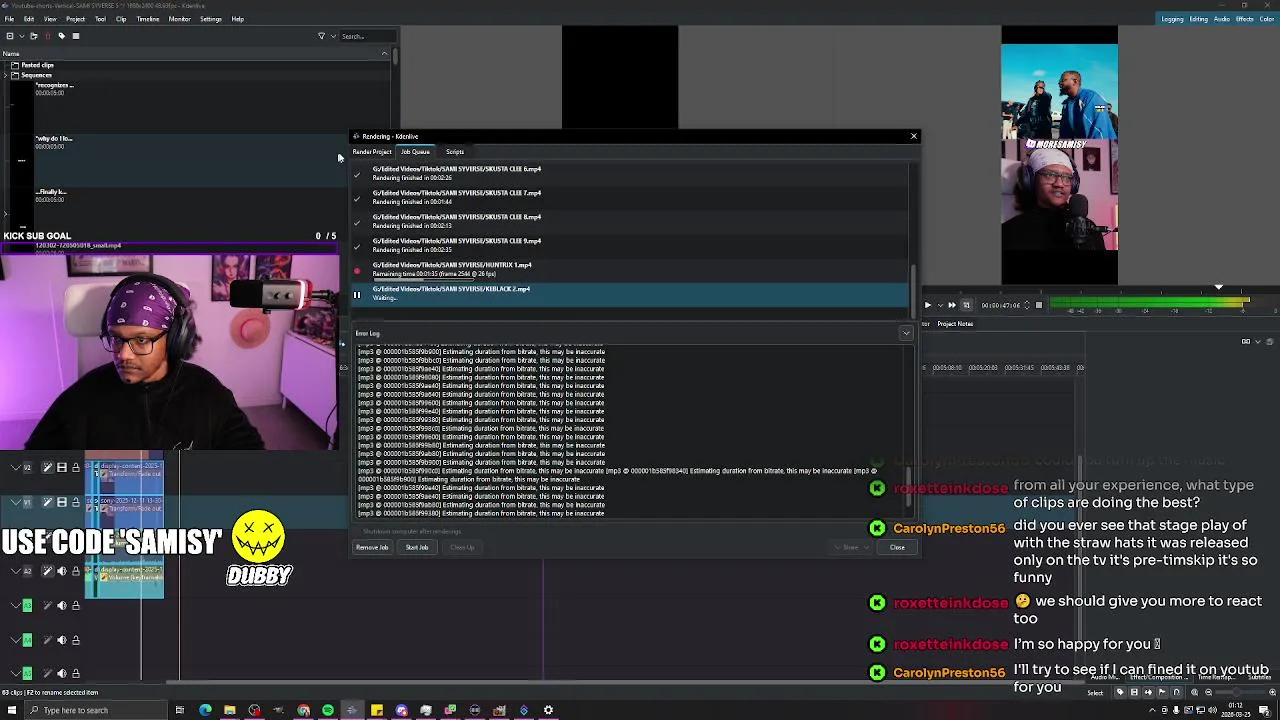1280x720 pixels.
Task: Open the Project Notes tab
Action: coord(955,323)
